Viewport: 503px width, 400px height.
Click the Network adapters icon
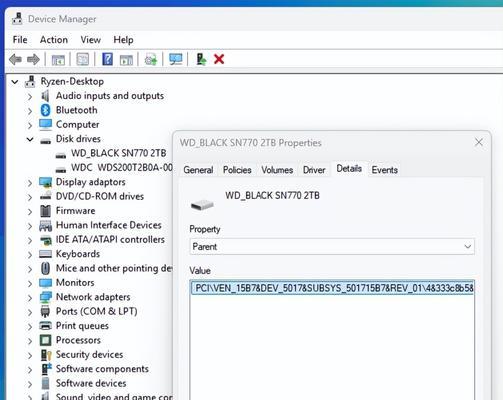[45, 297]
